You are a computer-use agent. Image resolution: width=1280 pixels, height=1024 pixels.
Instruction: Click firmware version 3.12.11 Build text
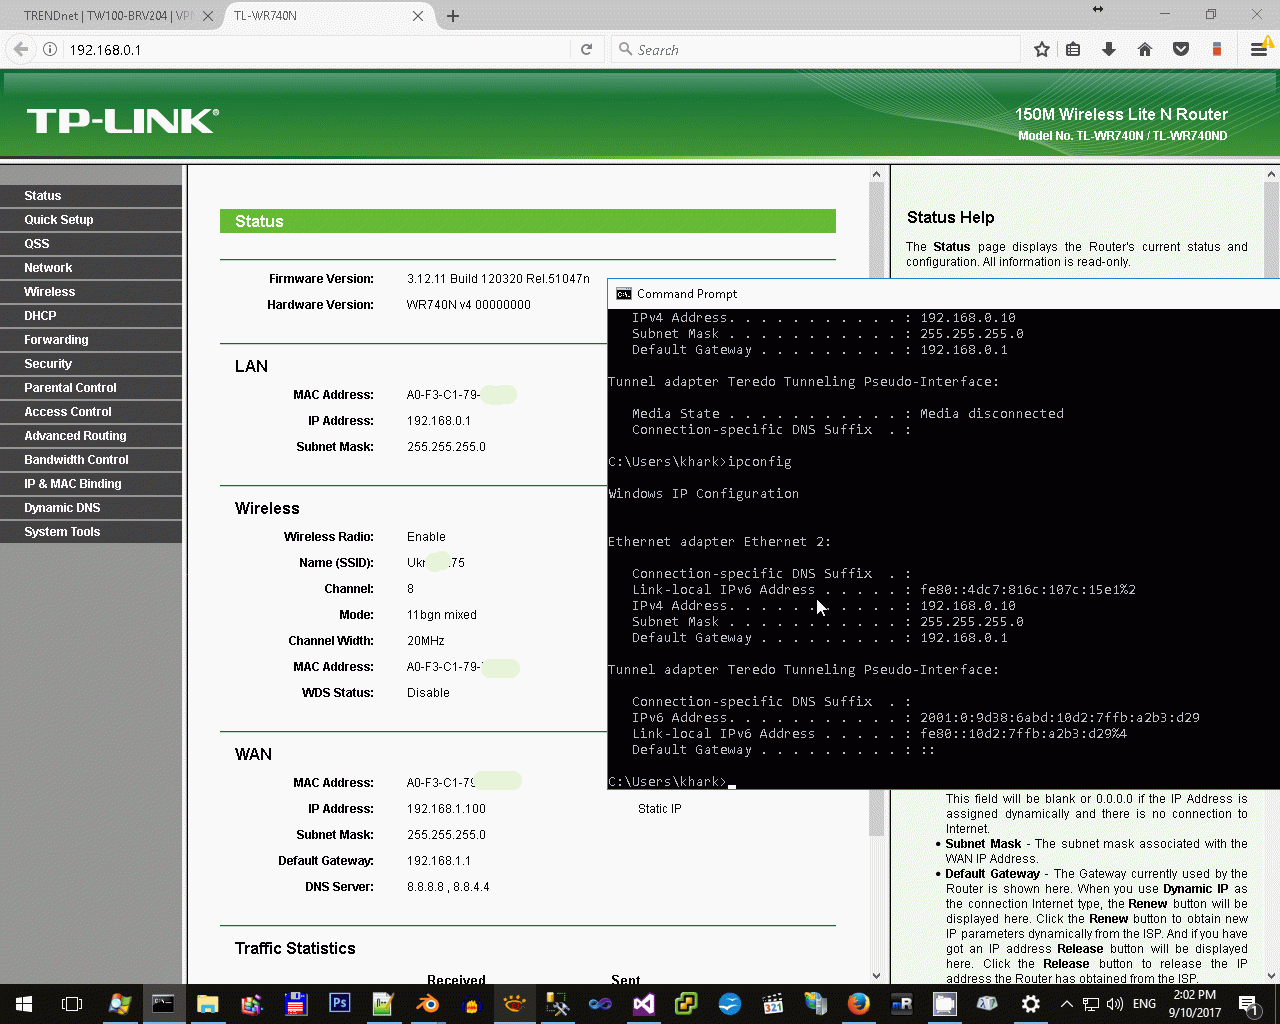498,279
